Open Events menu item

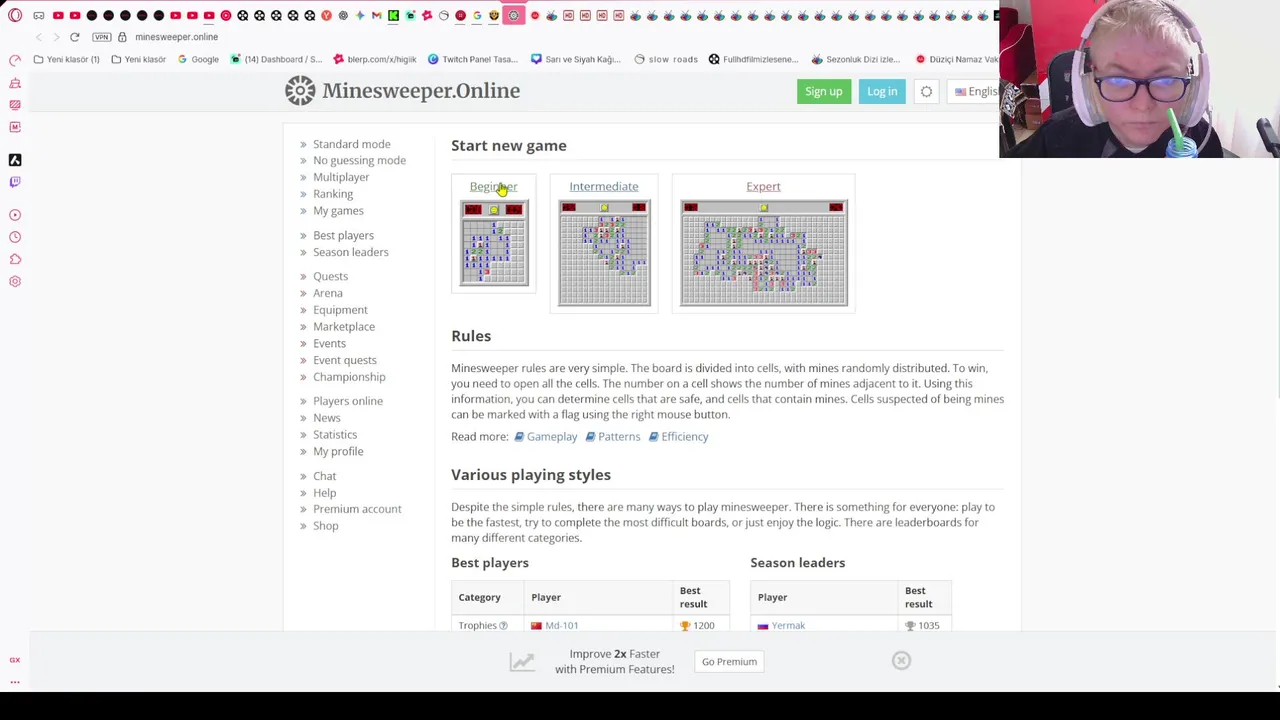pos(329,343)
